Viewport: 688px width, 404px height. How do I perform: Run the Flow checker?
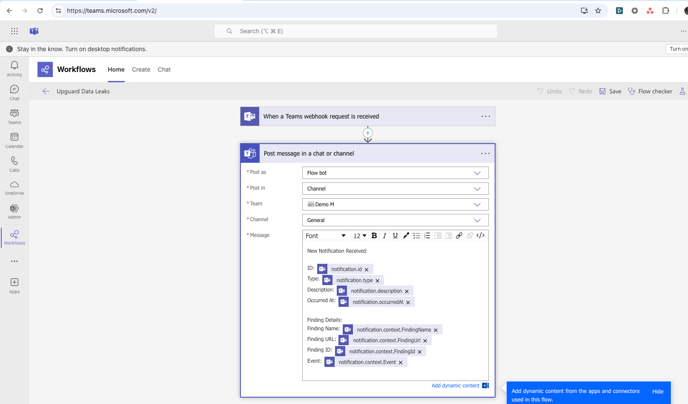point(650,91)
